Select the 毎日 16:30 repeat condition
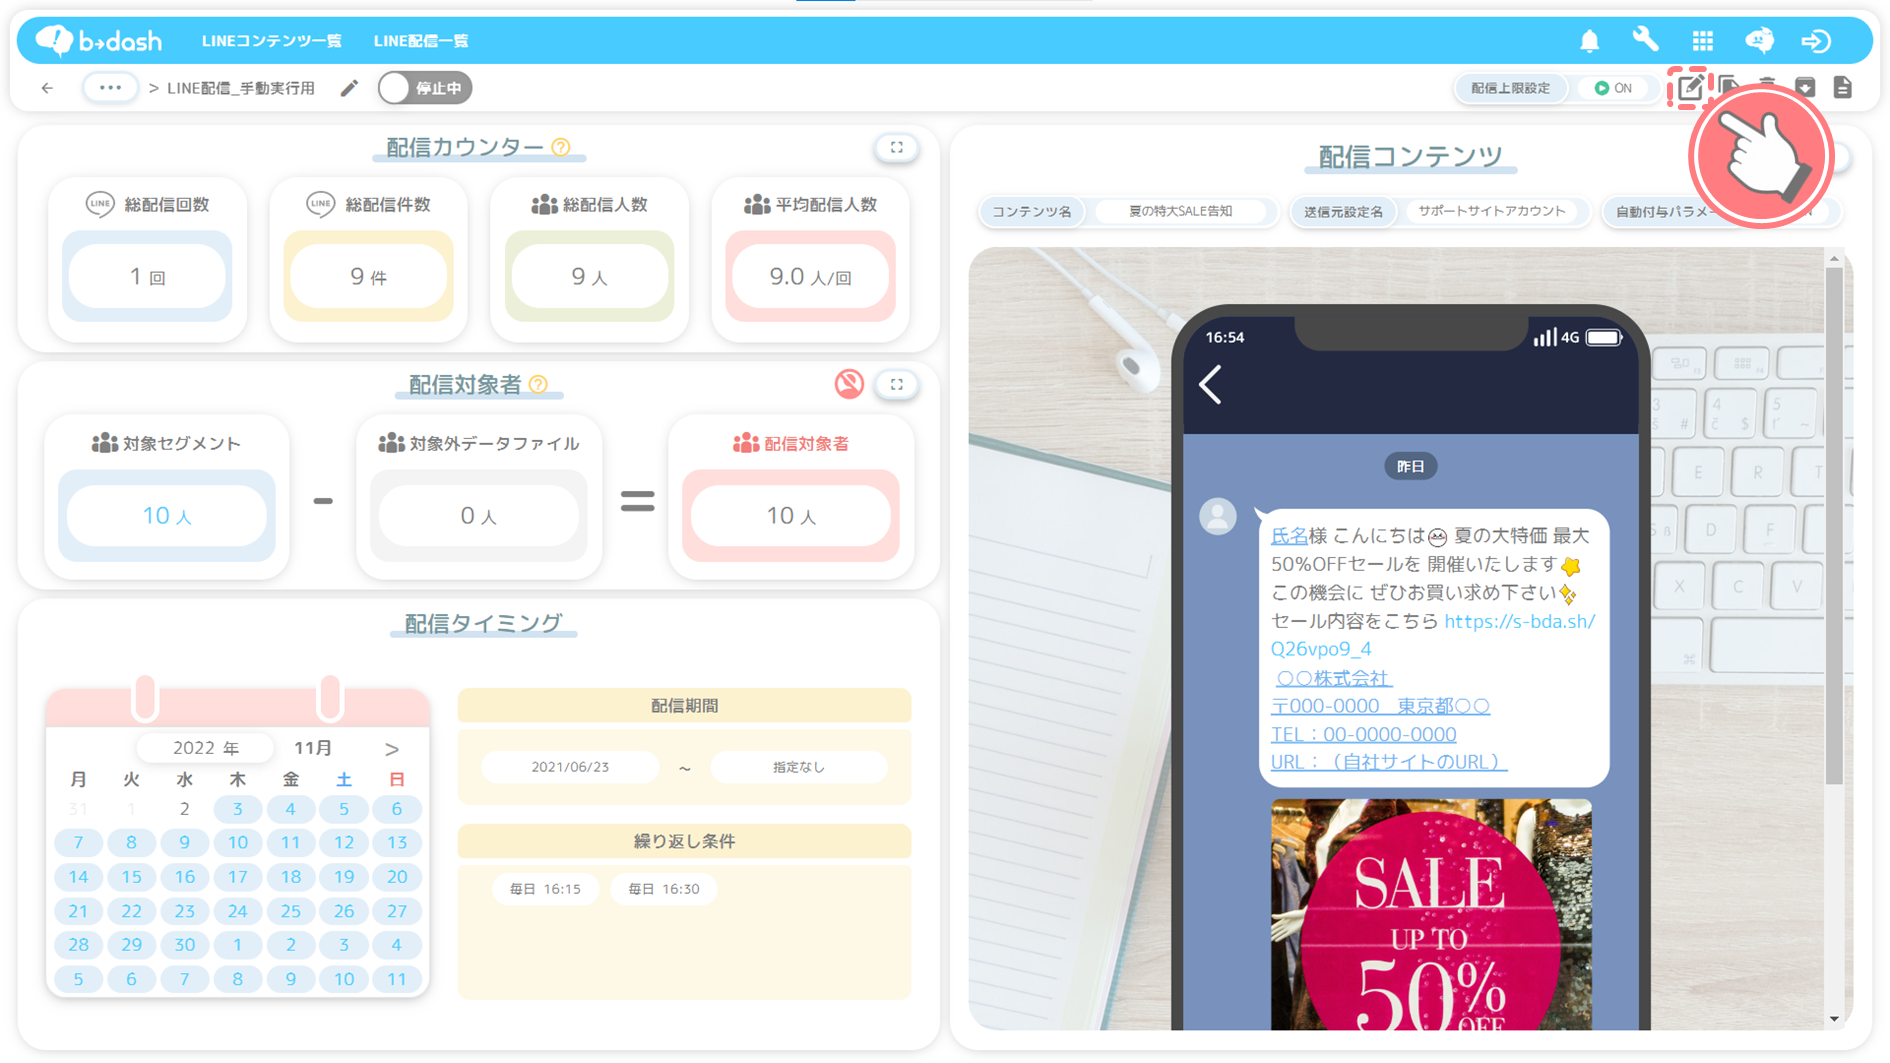 (x=663, y=889)
